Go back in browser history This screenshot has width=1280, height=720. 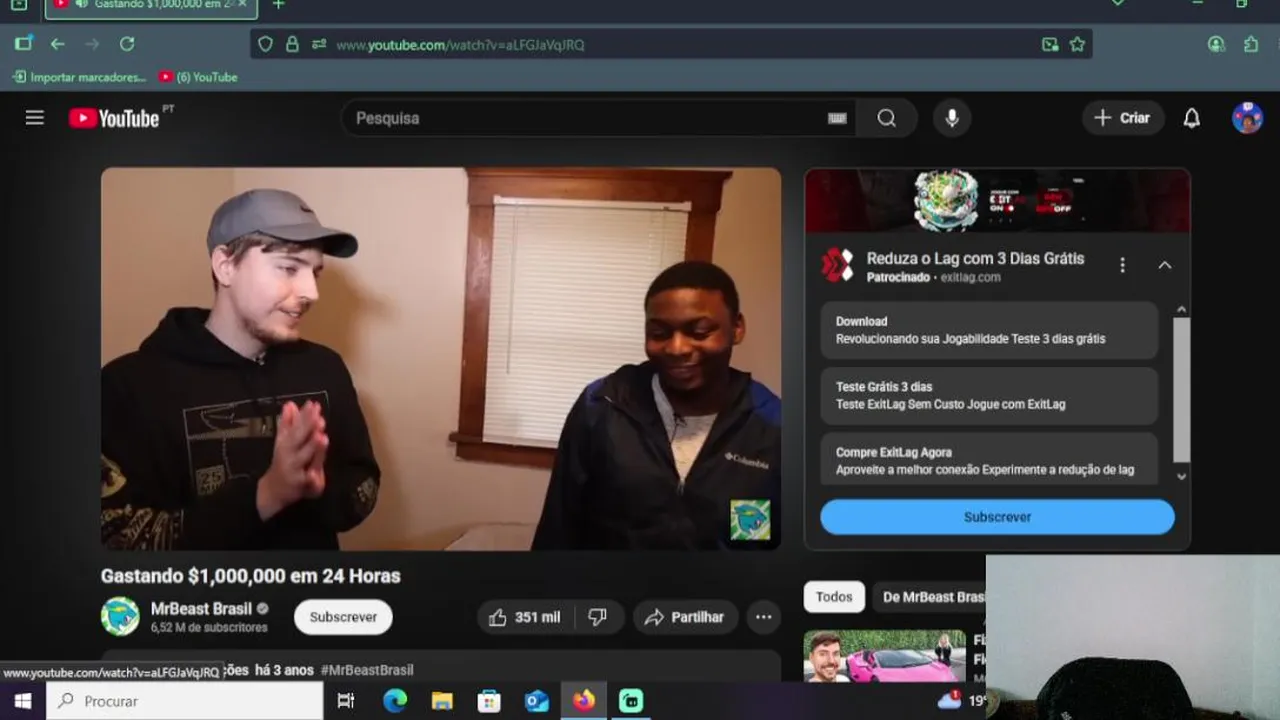(57, 44)
